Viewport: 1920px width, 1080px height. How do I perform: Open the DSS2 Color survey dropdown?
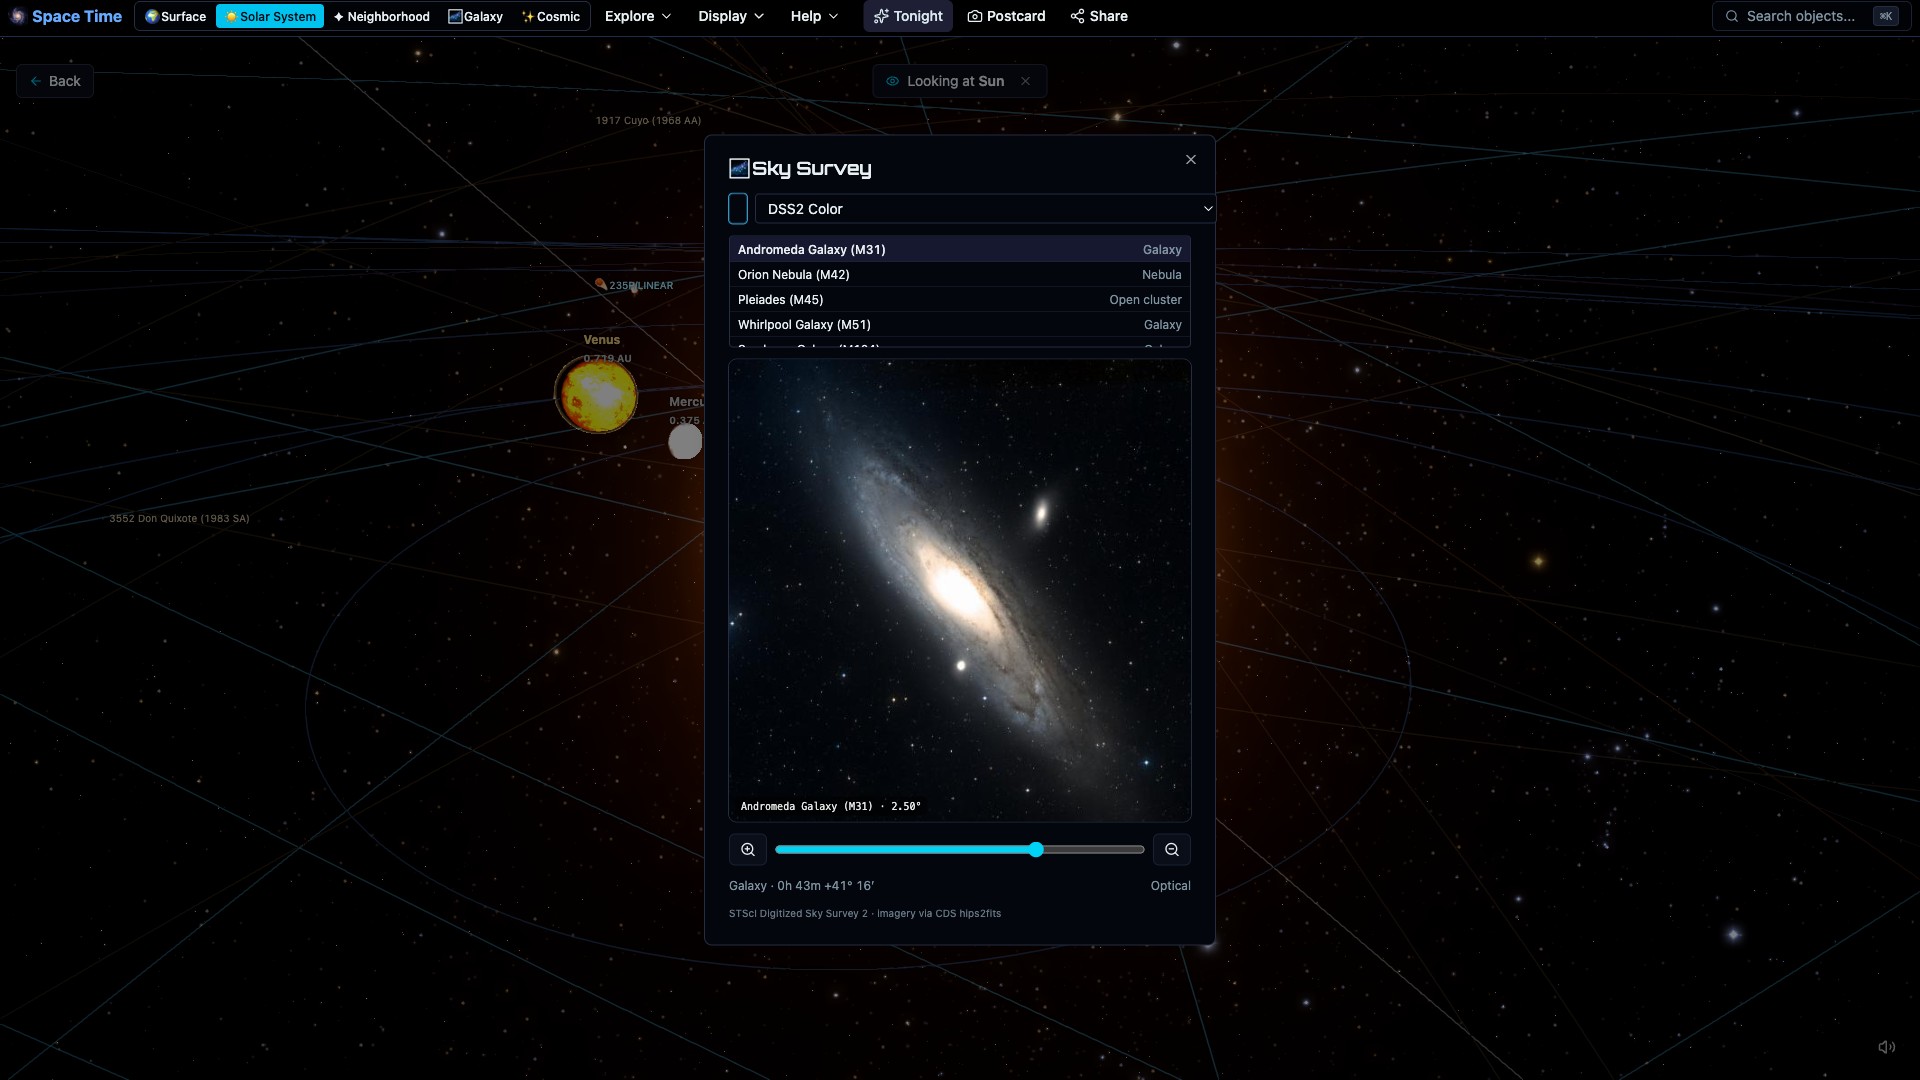pos(985,209)
